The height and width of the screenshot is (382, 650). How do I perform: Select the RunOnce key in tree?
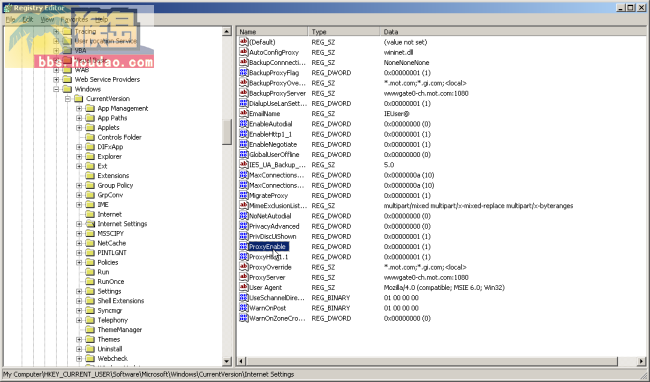(x=111, y=281)
